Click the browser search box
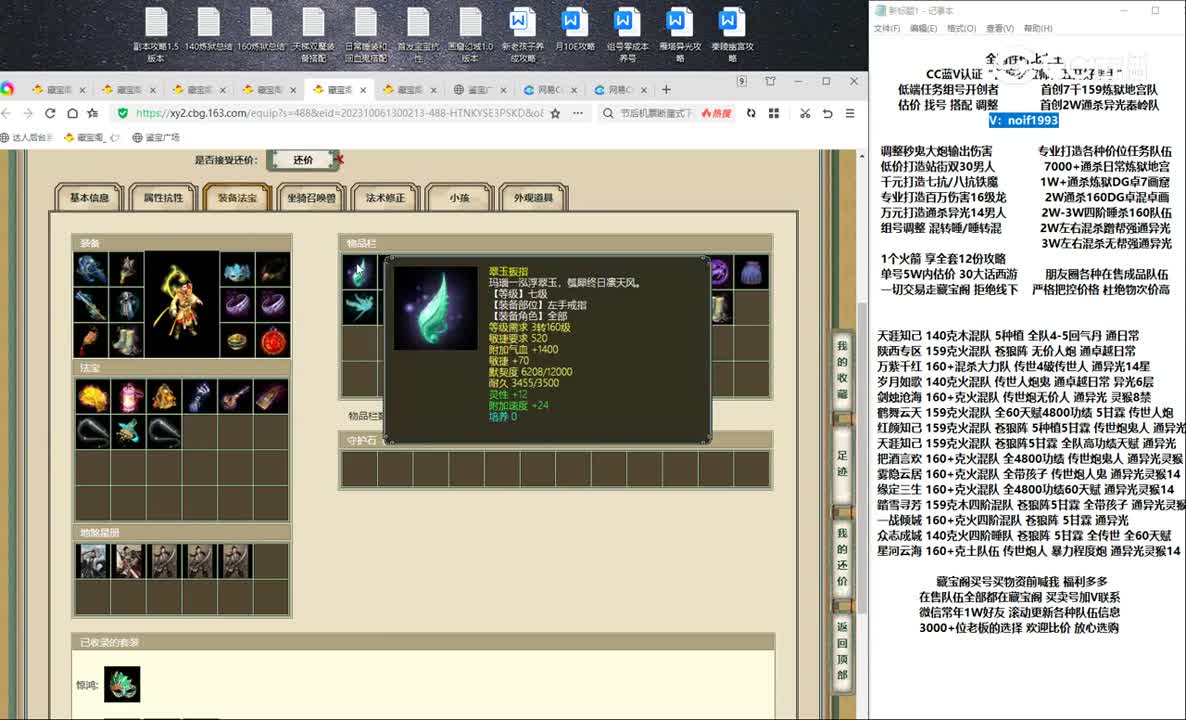Viewport: 1186px width, 720px height. [655, 113]
